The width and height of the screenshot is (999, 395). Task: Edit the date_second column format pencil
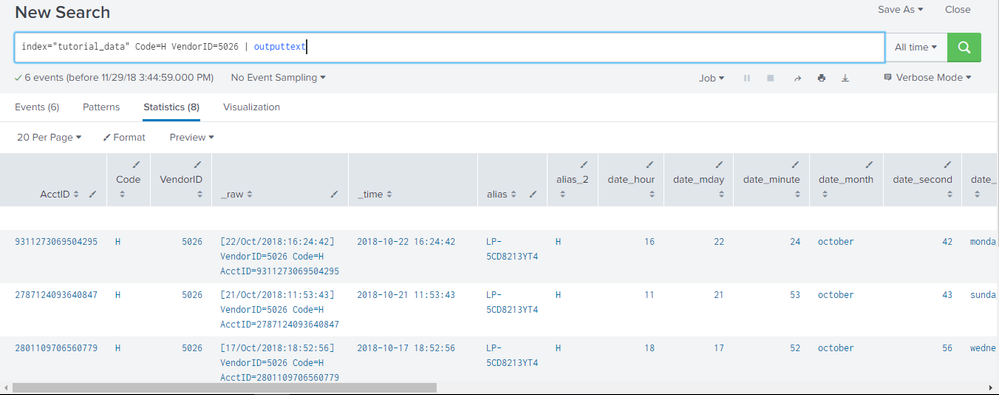pyautogui.click(x=948, y=164)
